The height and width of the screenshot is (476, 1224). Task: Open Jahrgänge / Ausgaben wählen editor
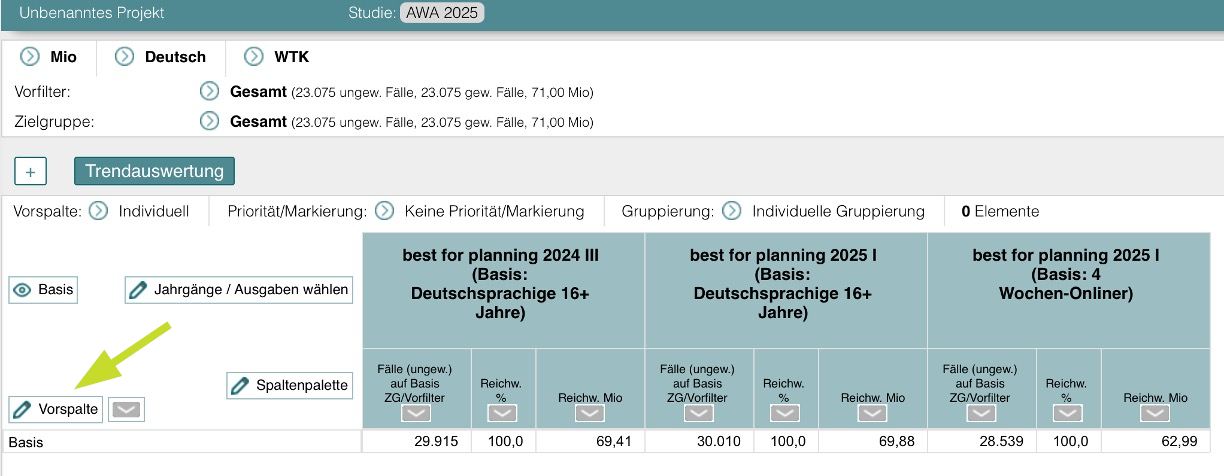pyautogui.click(x=239, y=290)
